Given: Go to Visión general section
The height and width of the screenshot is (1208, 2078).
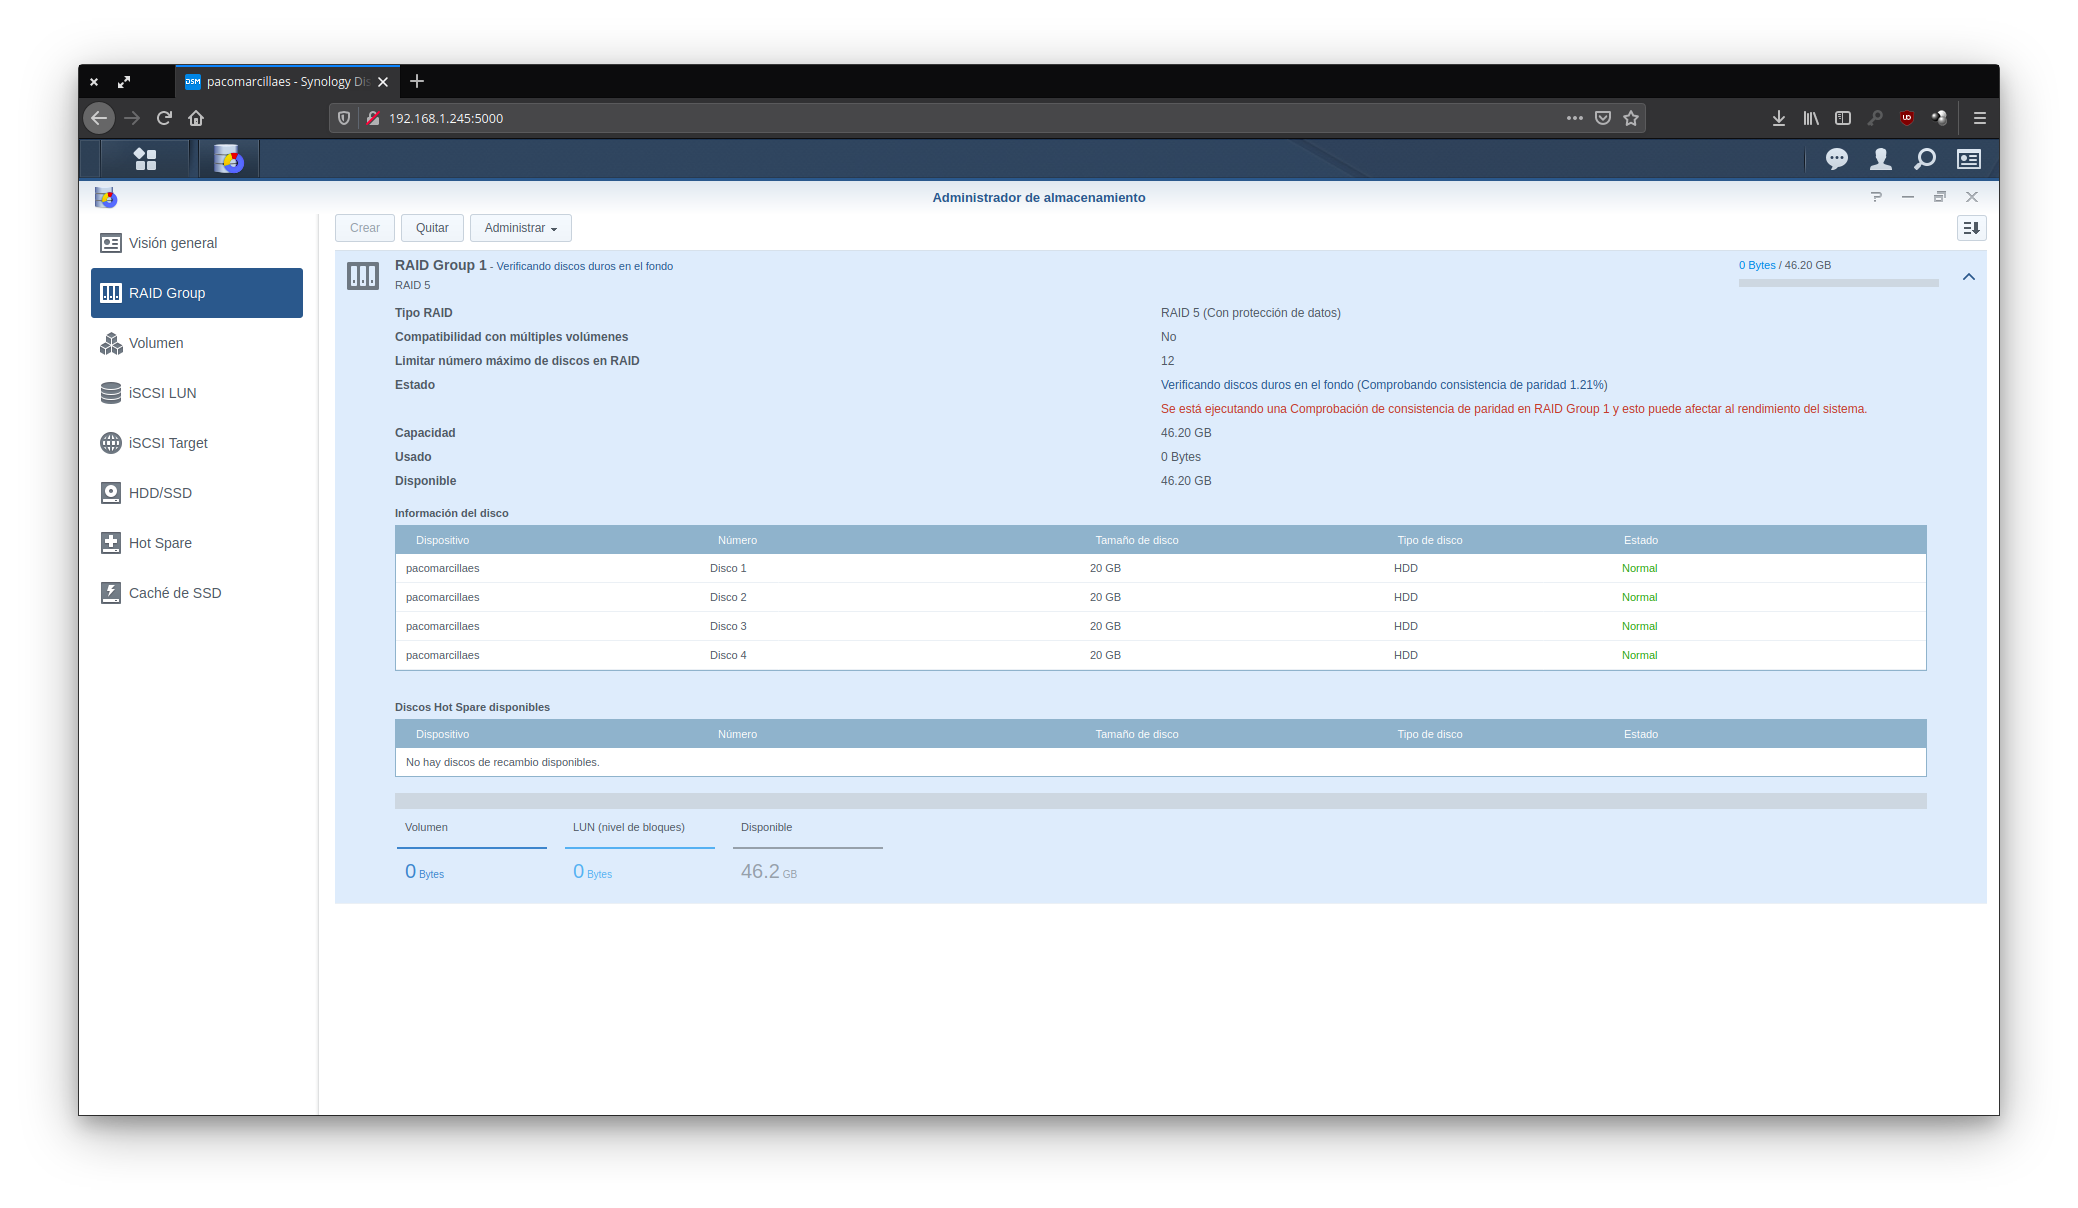Looking at the screenshot, I should (172, 243).
